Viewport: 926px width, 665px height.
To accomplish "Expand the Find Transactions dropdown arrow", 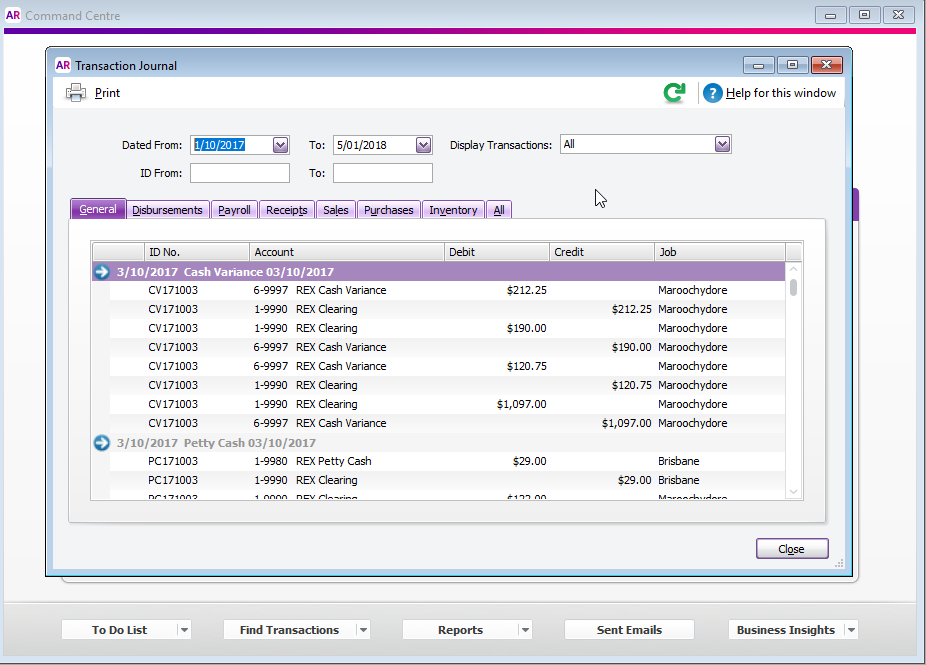I will (x=363, y=630).
